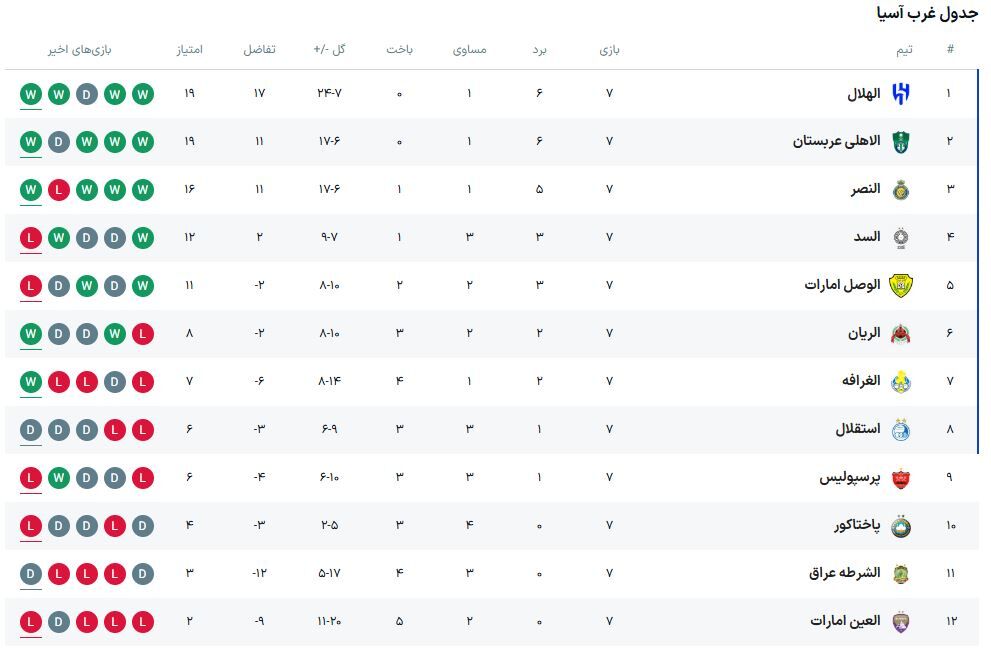
Task: Click the Esteghlal blue club logo
Action: (x=901, y=430)
